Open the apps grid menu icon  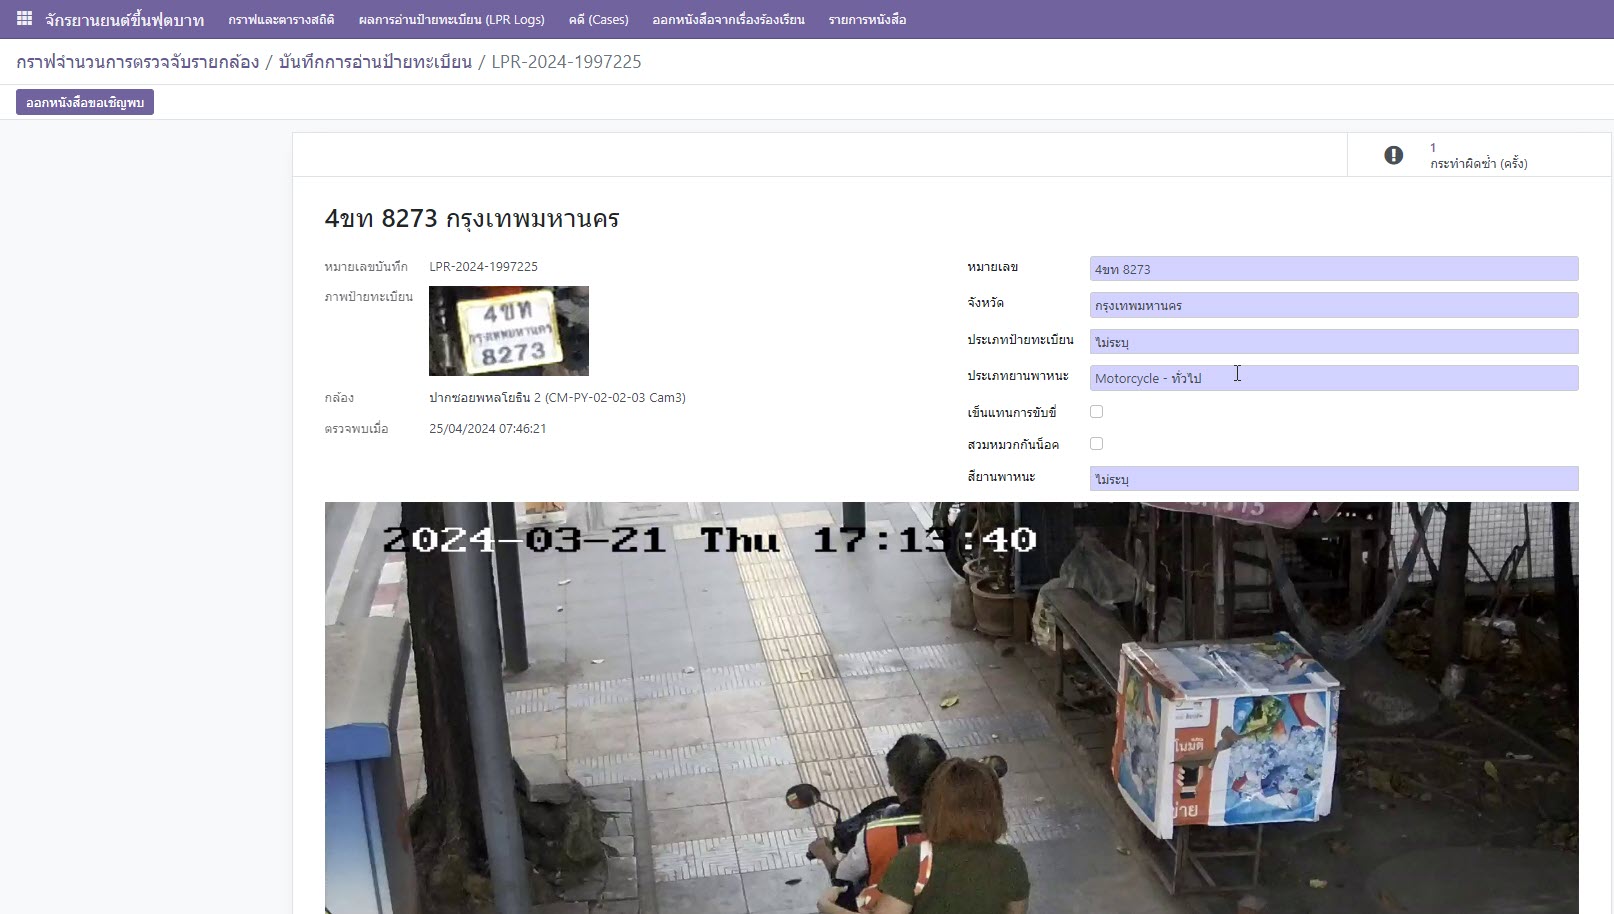24,19
